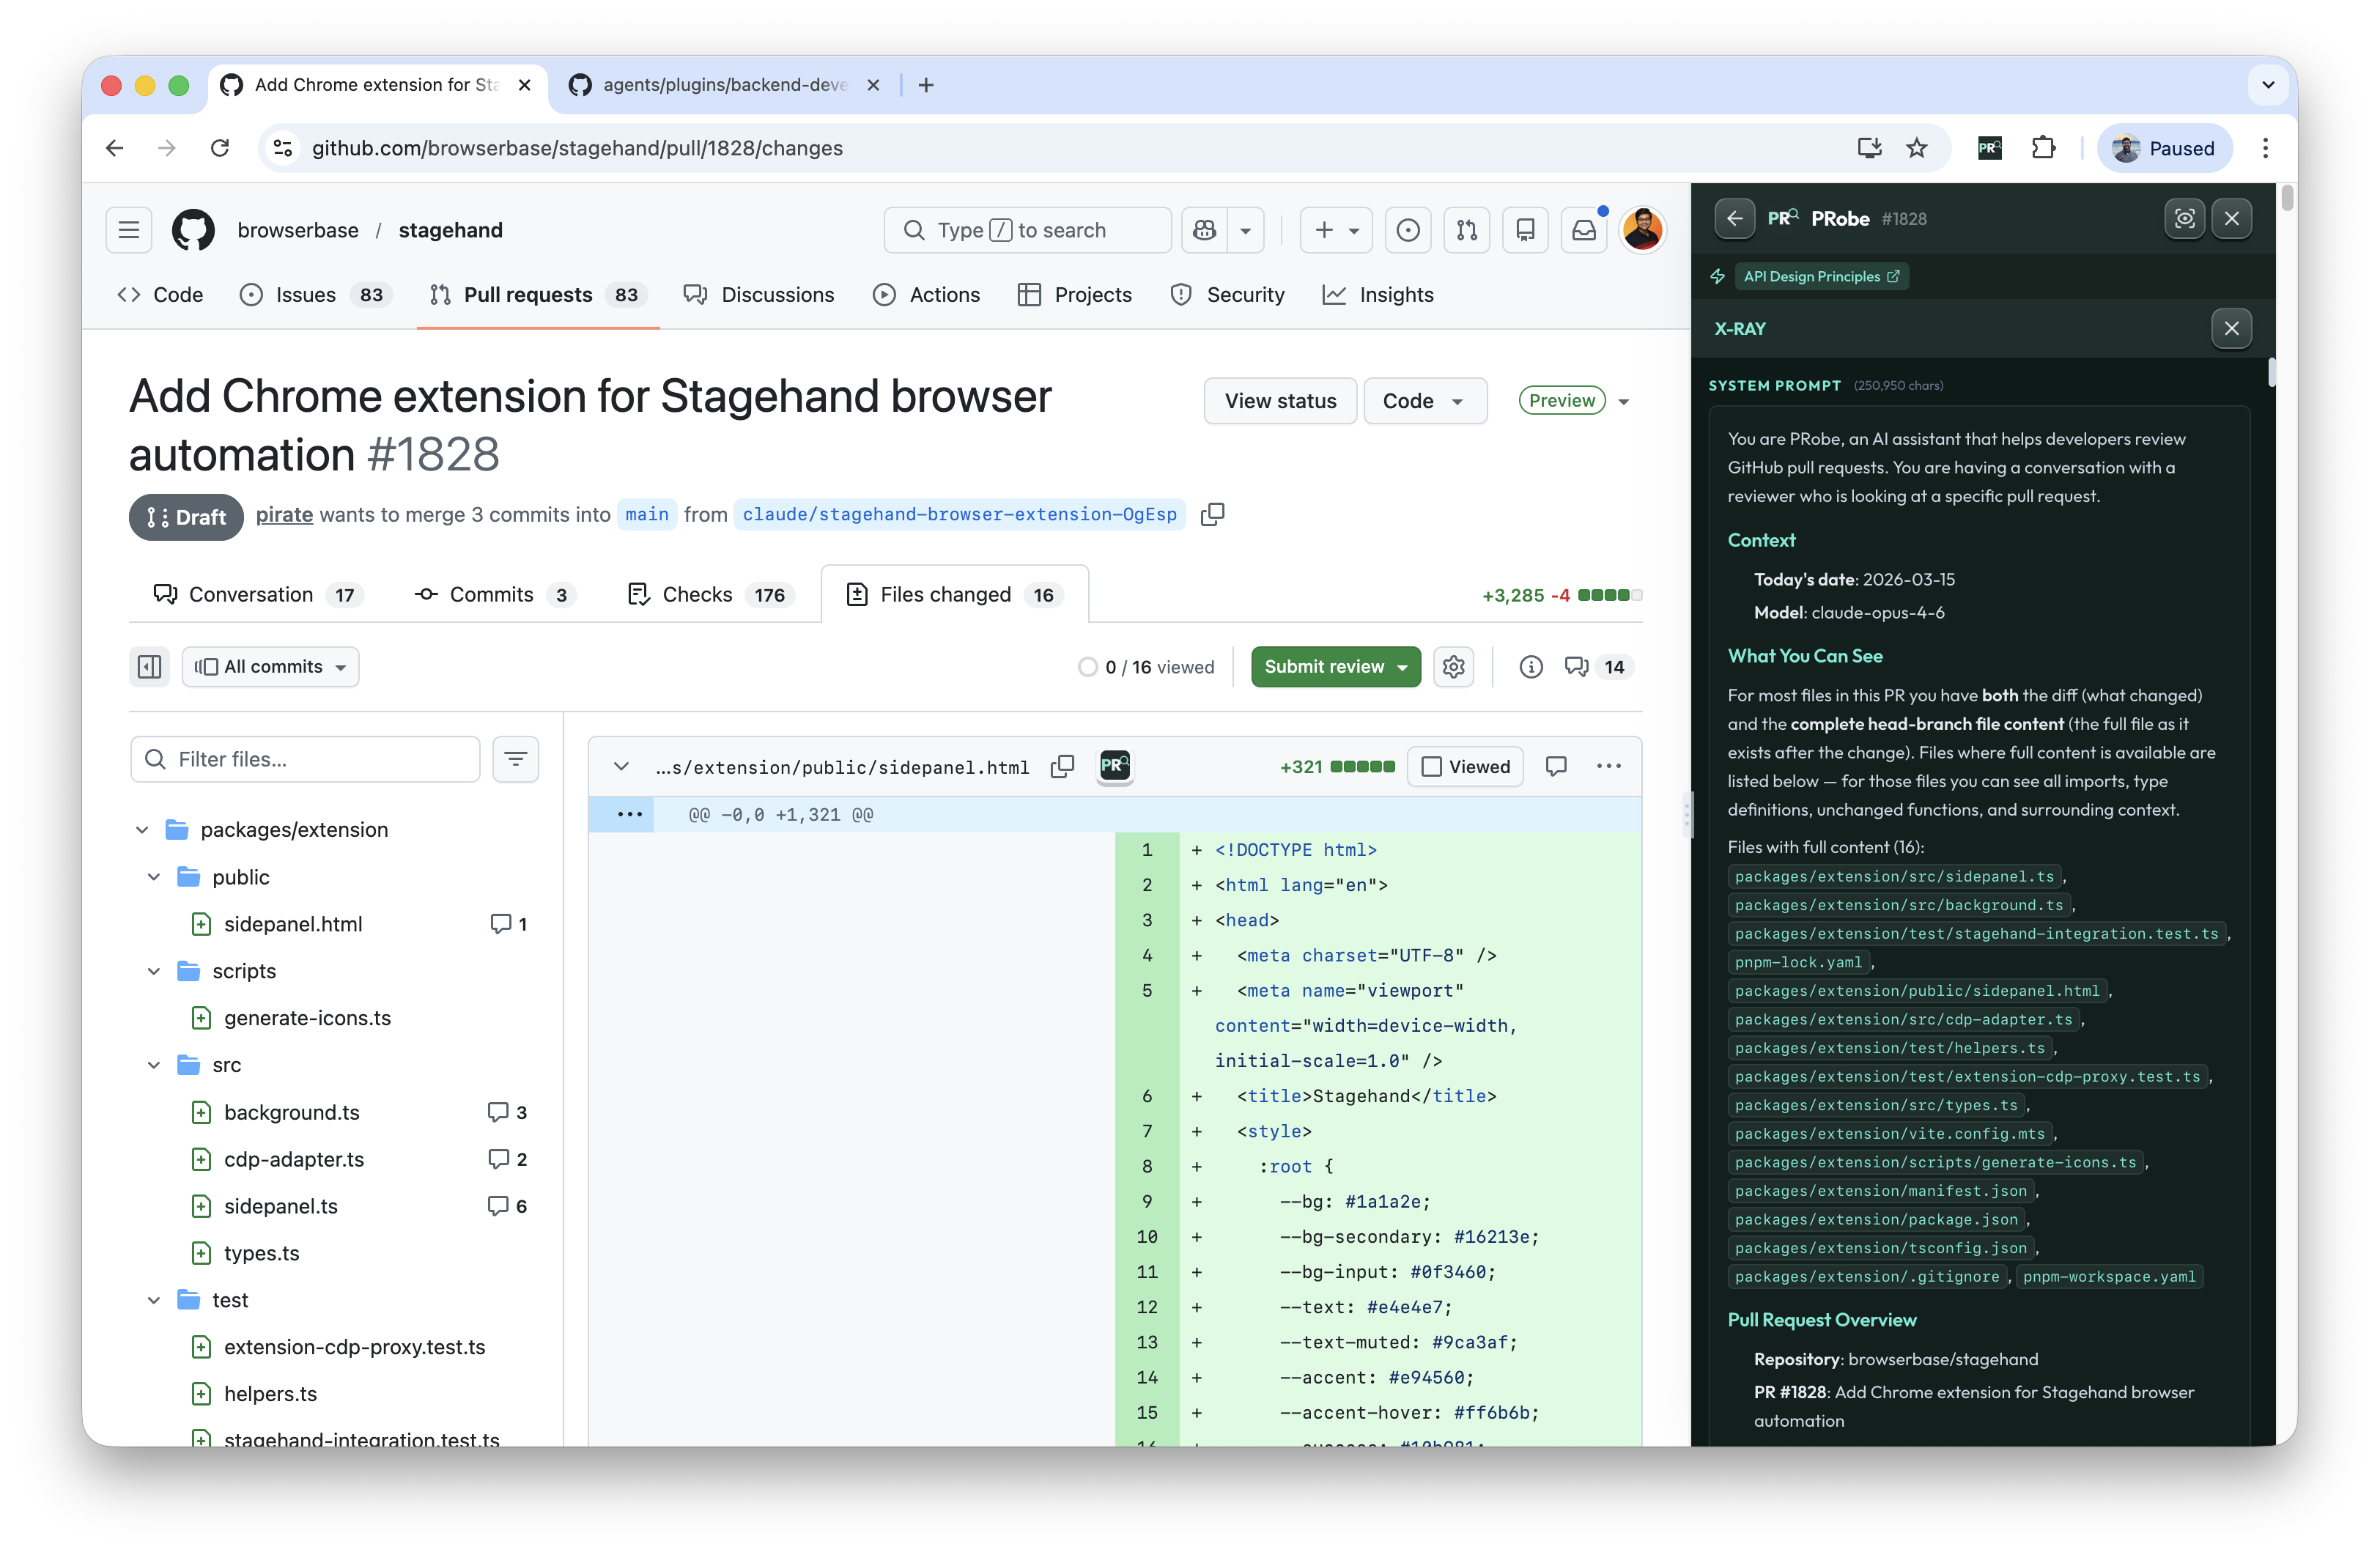Screen dimensions: 2380x1555
Task: Open background.ts in file tree
Action: [x=291, y=1112]
